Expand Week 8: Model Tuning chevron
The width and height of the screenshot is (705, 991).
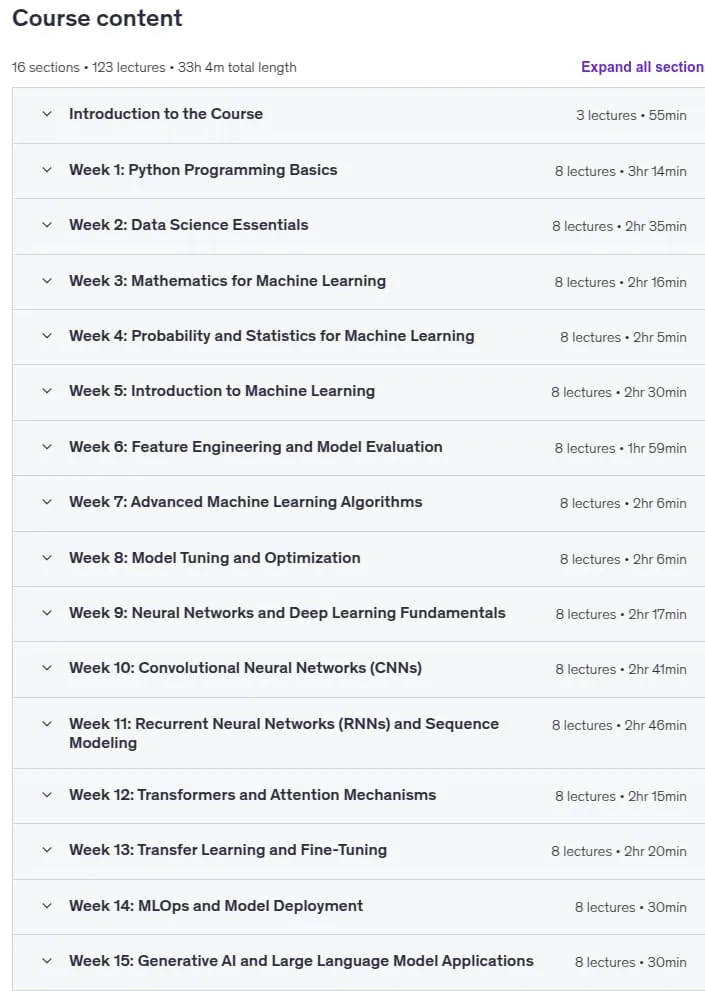pos(47,558)
